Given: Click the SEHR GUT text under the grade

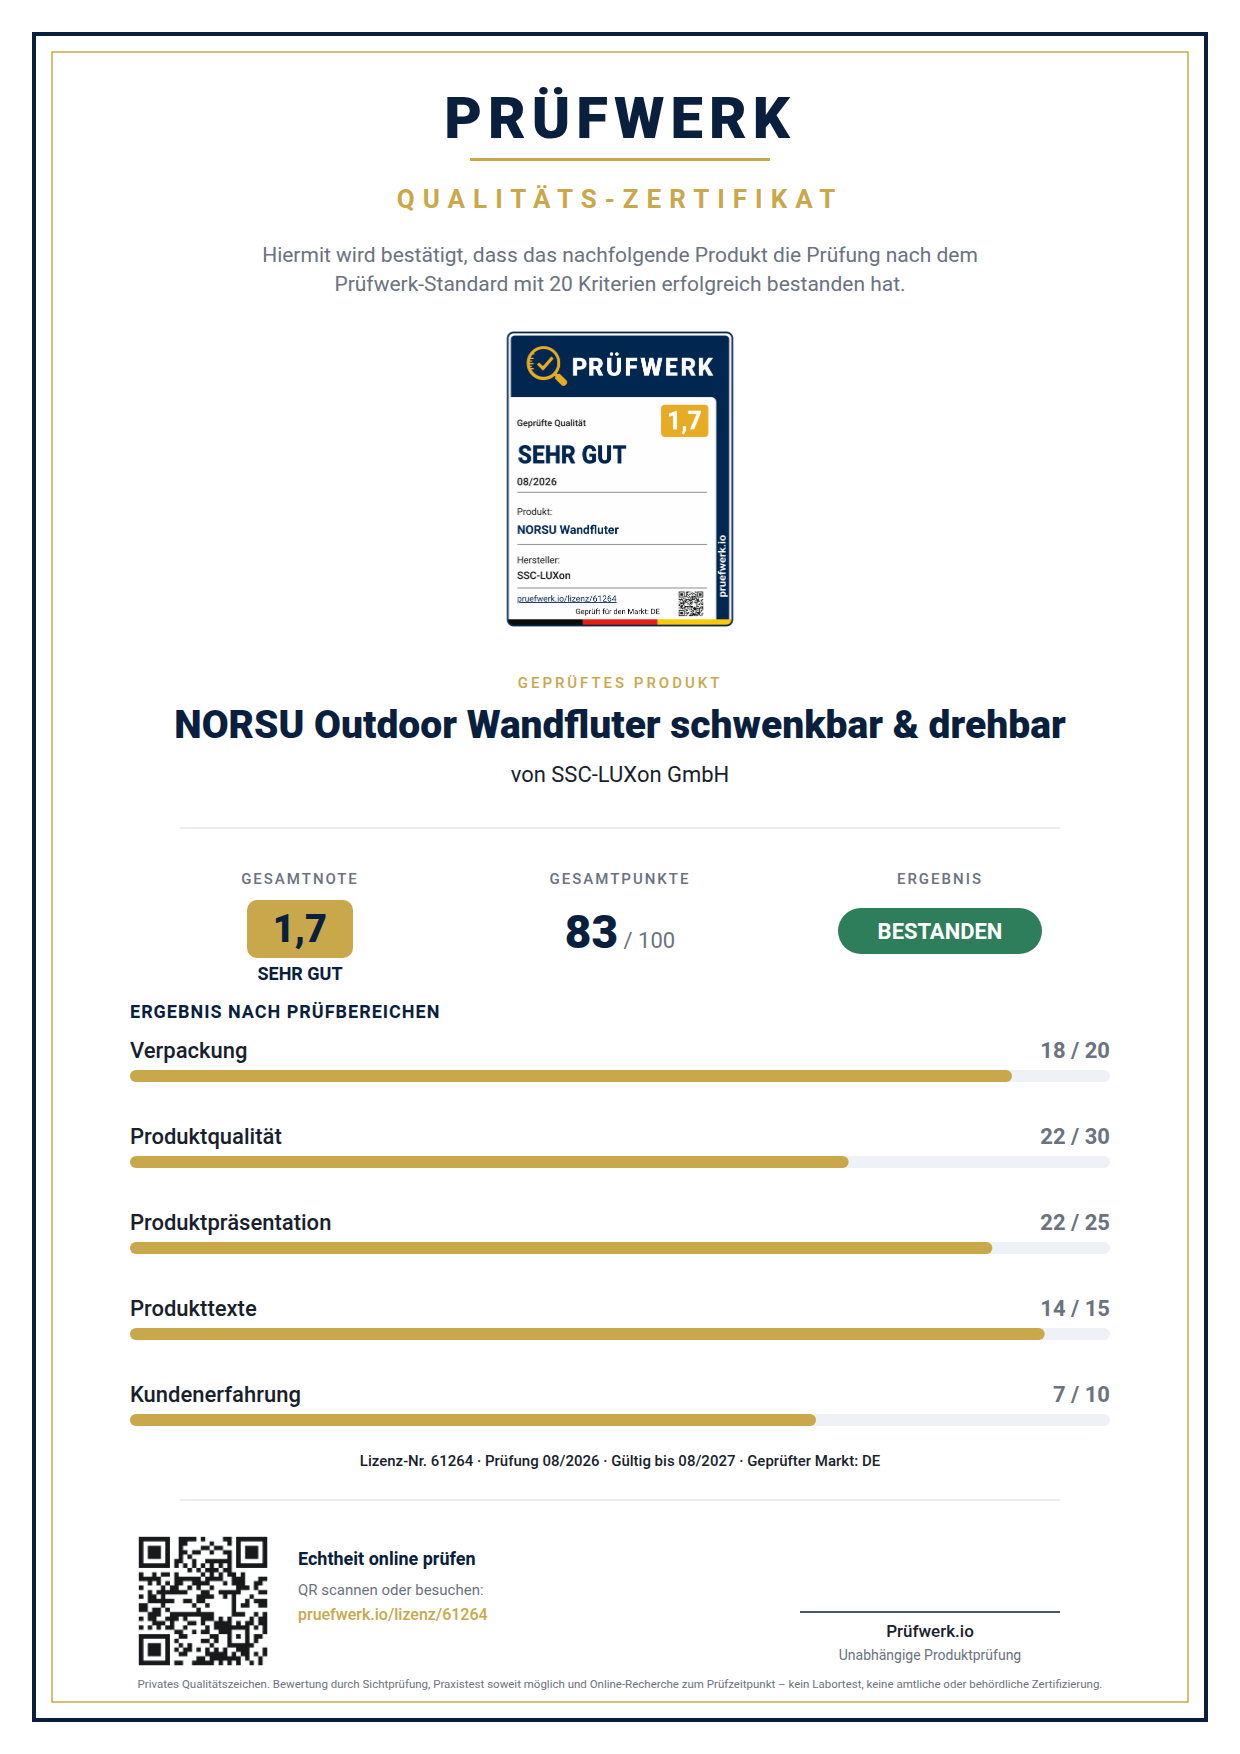Looking at the screenshot, I should point(300,974).
